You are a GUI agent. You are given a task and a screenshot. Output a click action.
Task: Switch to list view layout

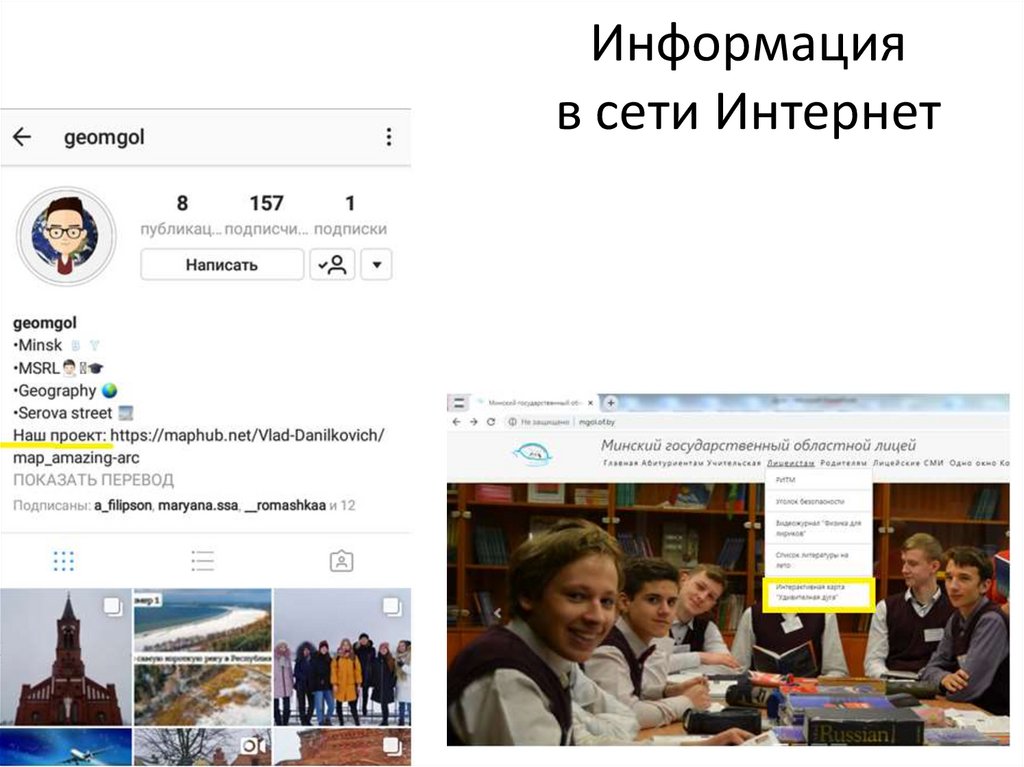click(x=202, y=560)
